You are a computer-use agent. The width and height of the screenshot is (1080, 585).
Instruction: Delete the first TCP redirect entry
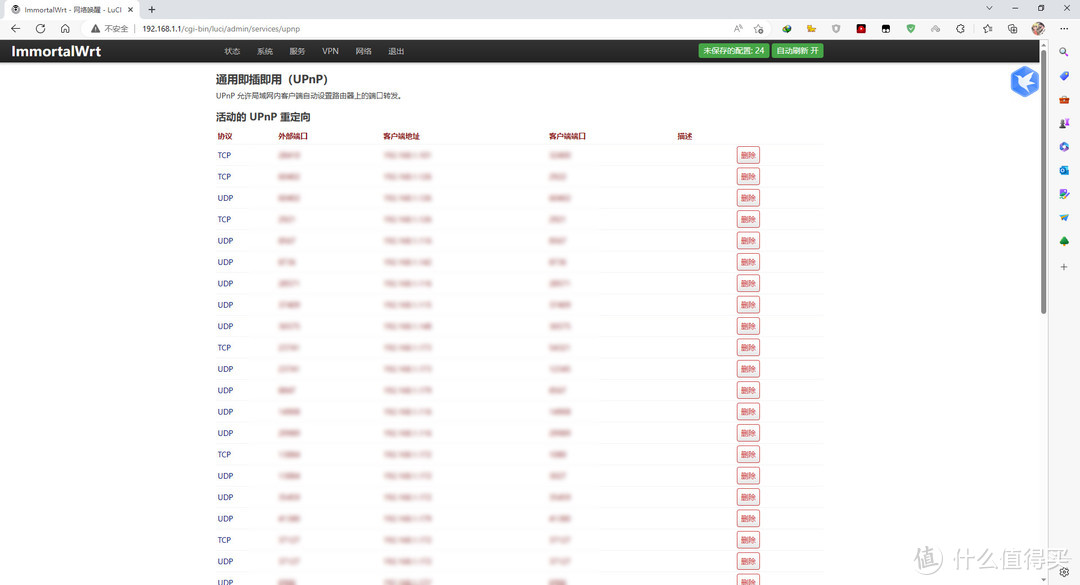pyautogui.click(x=748, y=155)
